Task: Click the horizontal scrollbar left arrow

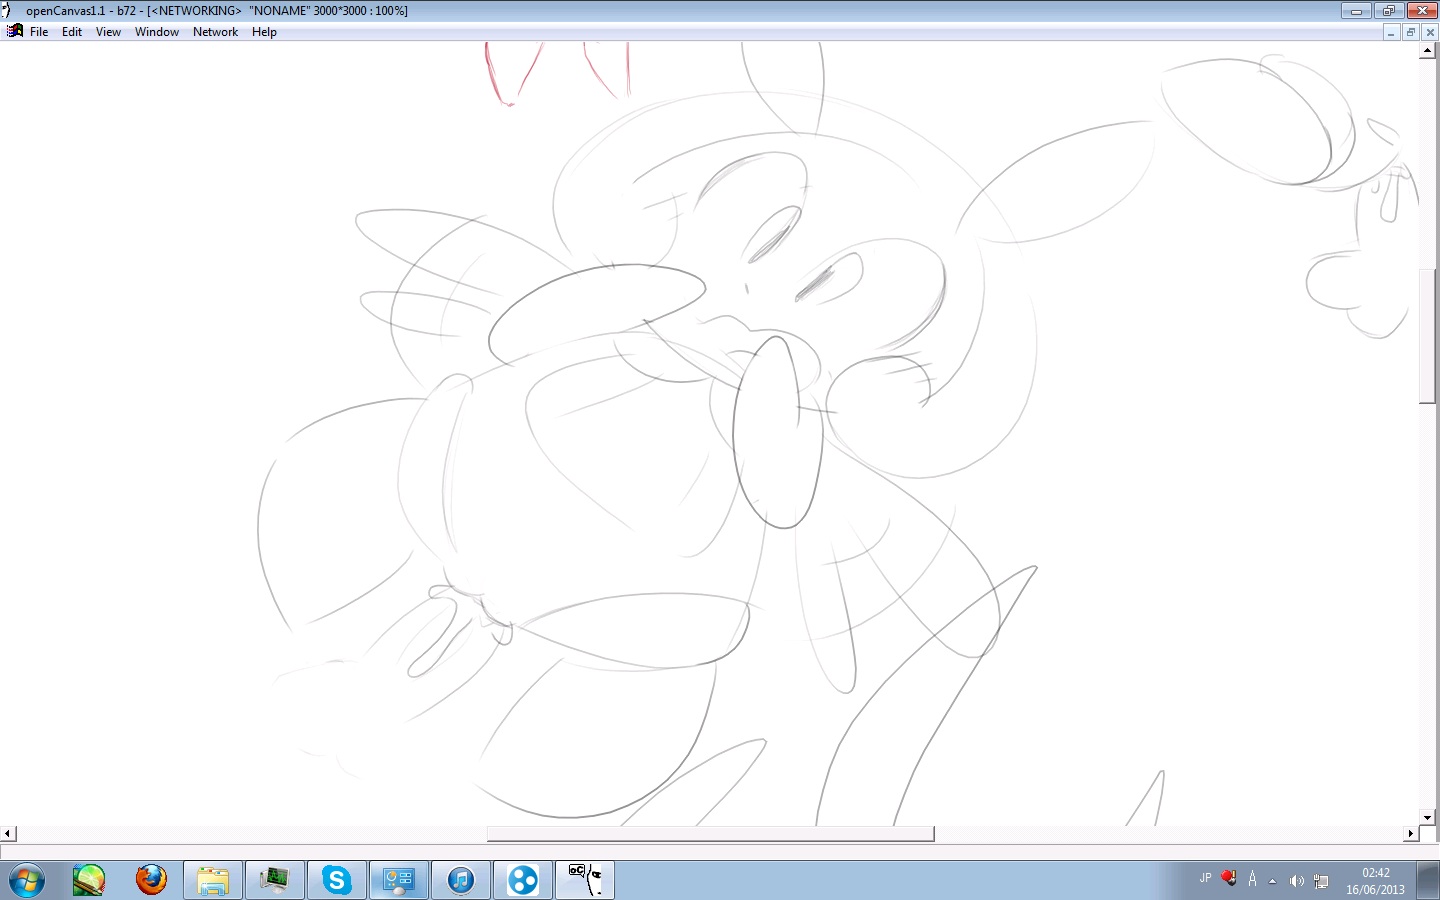Action: (8, 833)
